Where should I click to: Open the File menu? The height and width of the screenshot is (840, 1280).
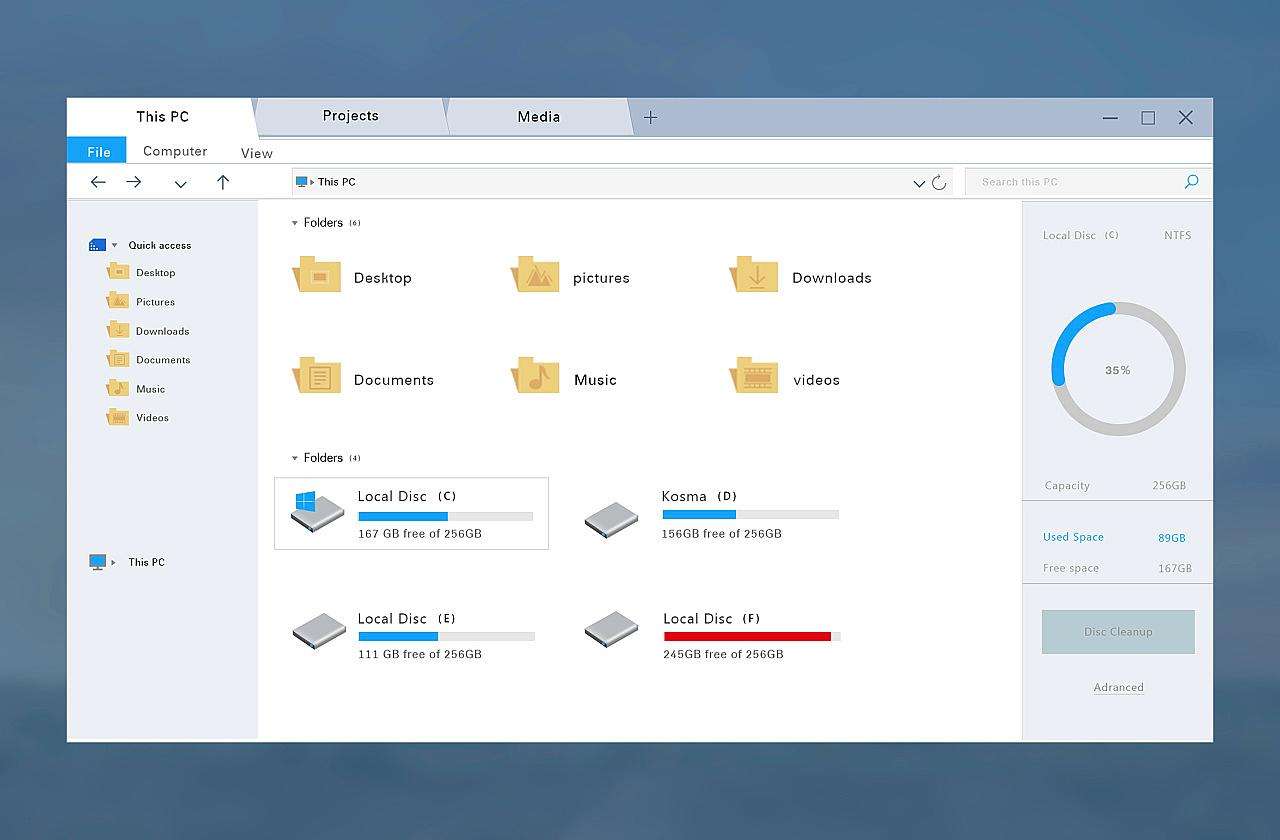pos(98,151)
